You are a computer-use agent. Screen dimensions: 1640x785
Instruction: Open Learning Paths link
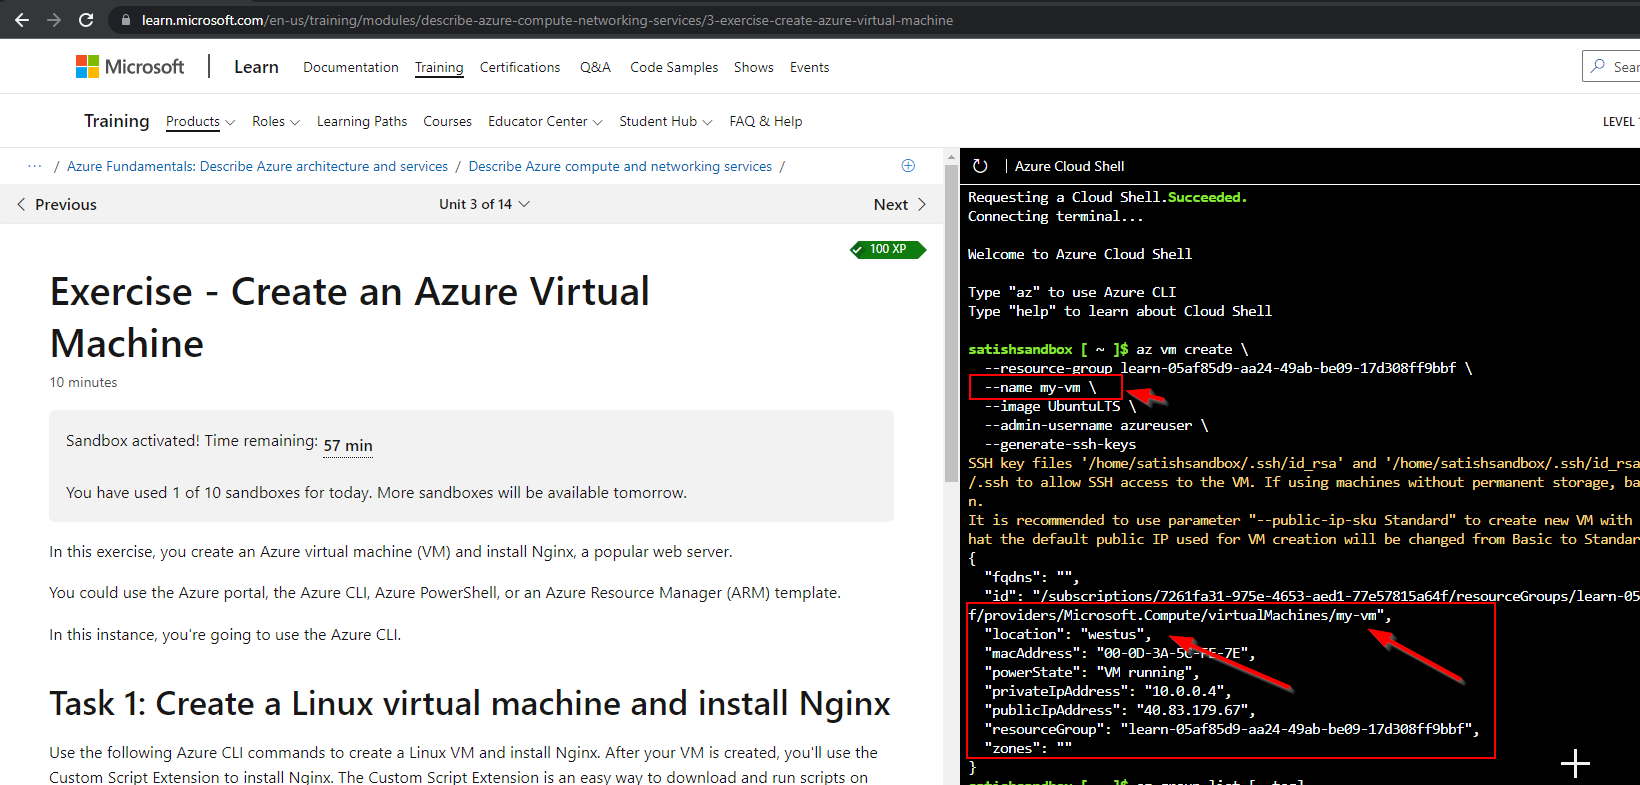point(362,121)
